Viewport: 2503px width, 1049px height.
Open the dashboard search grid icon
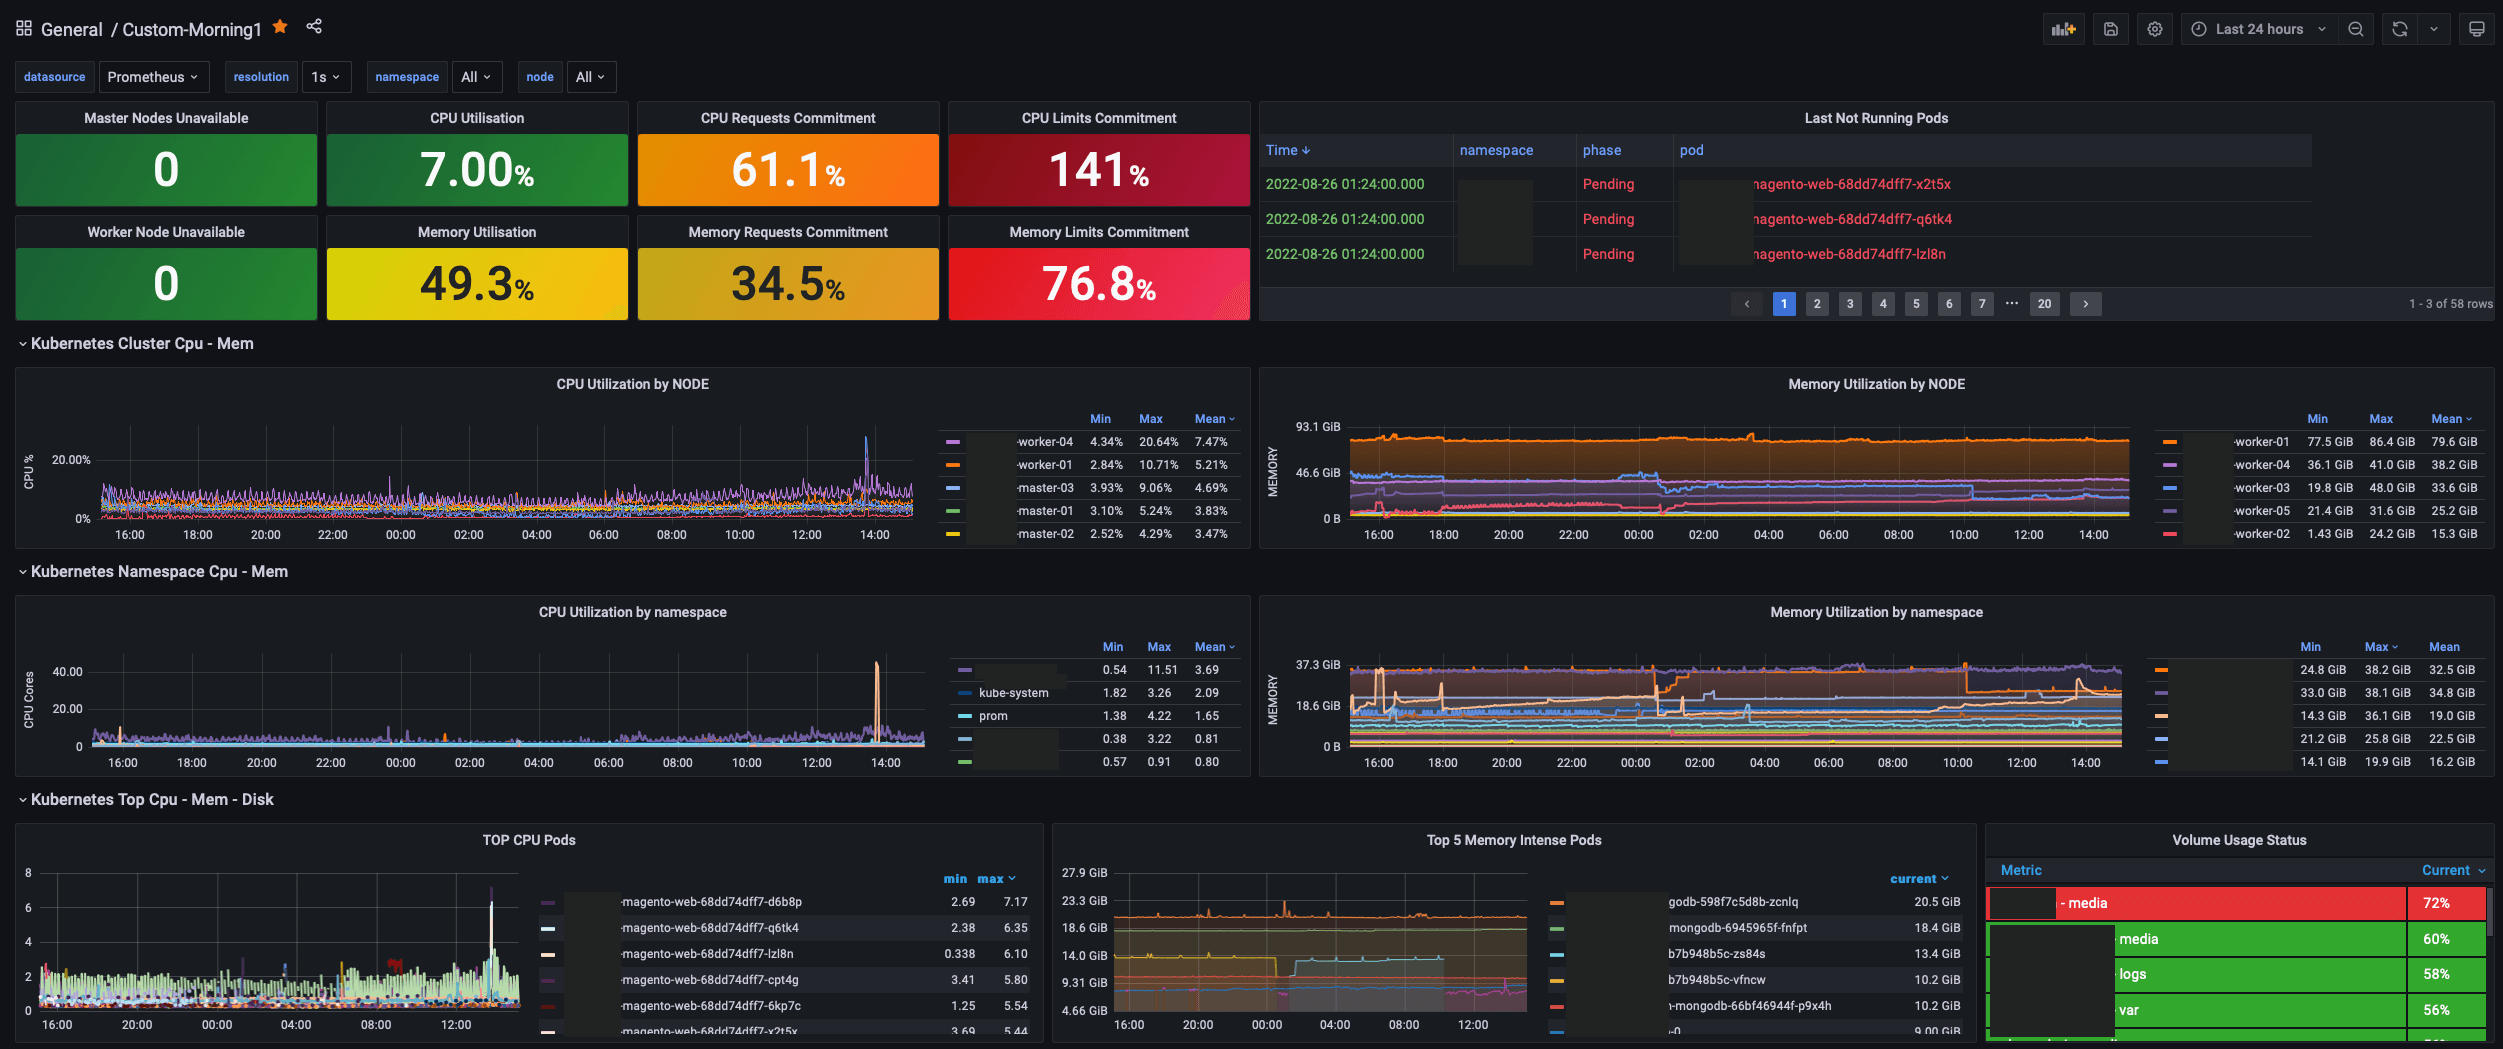click(24, 28)
